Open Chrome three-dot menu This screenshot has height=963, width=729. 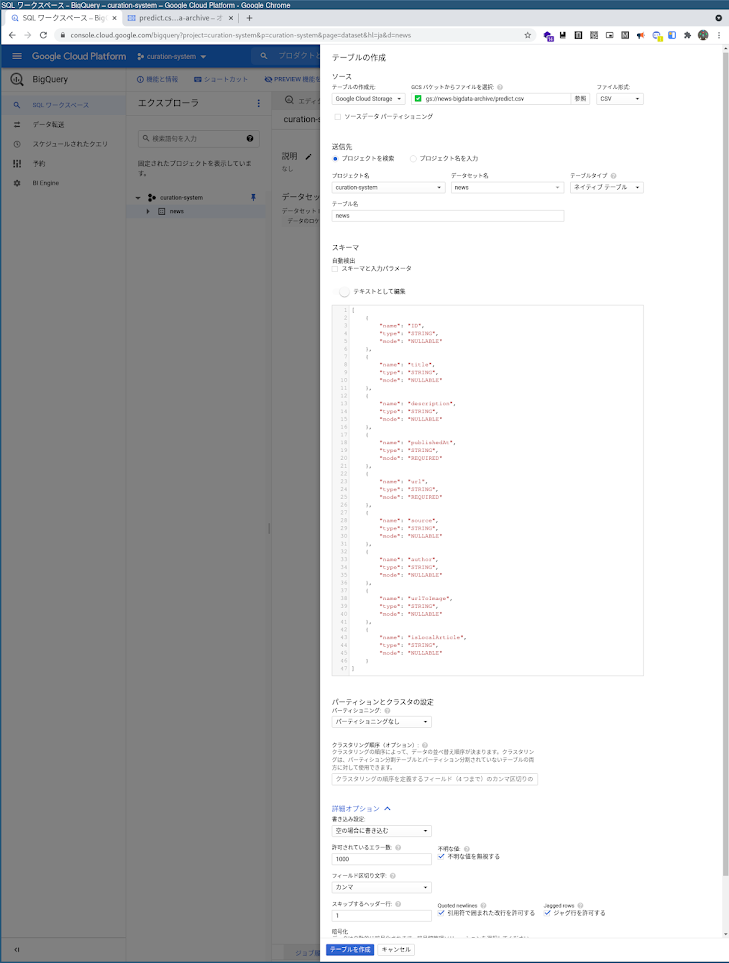(719, 35)
